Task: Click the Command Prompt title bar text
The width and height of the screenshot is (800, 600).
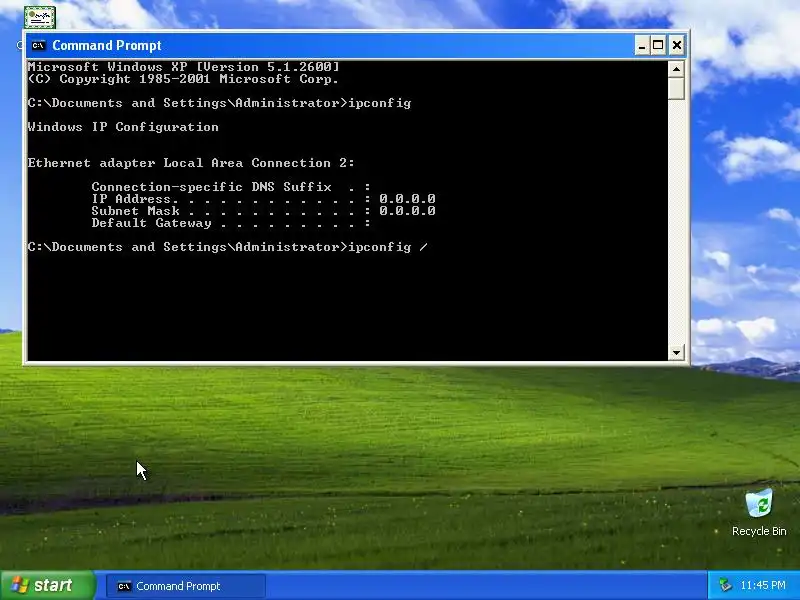Action: tap(107, 45)
